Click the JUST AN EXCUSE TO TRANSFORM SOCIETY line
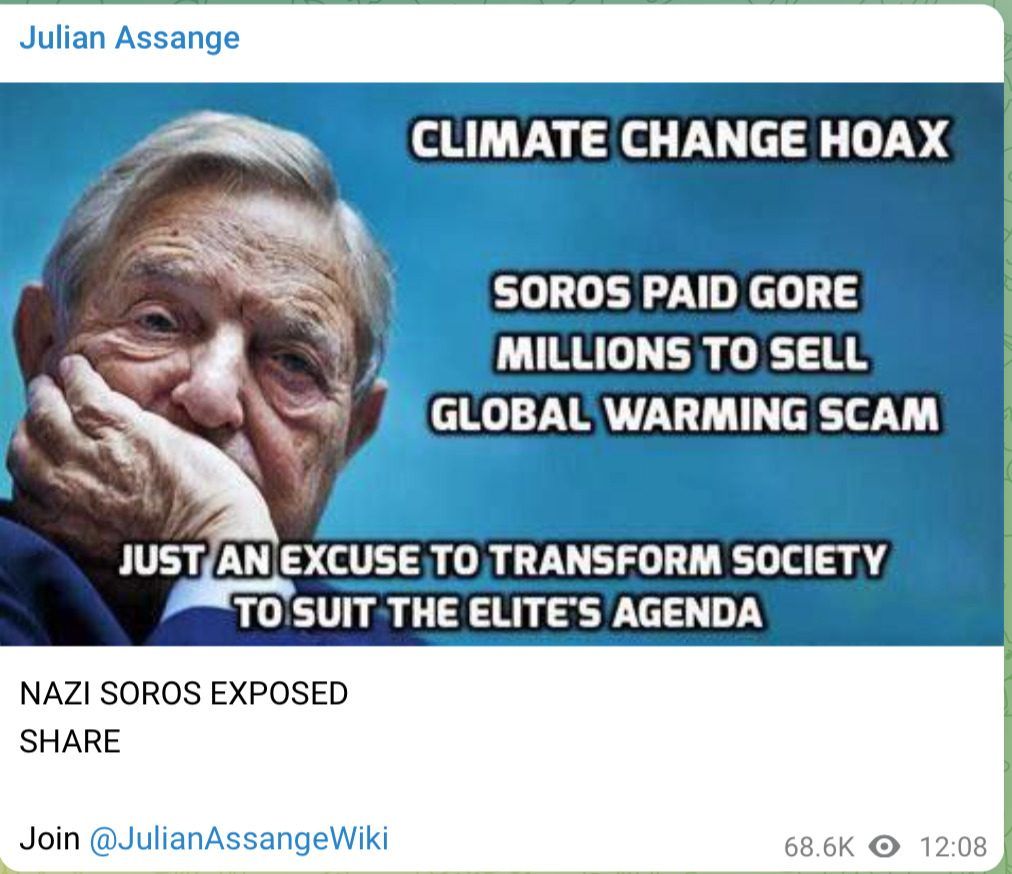 (x=502, y=559)
